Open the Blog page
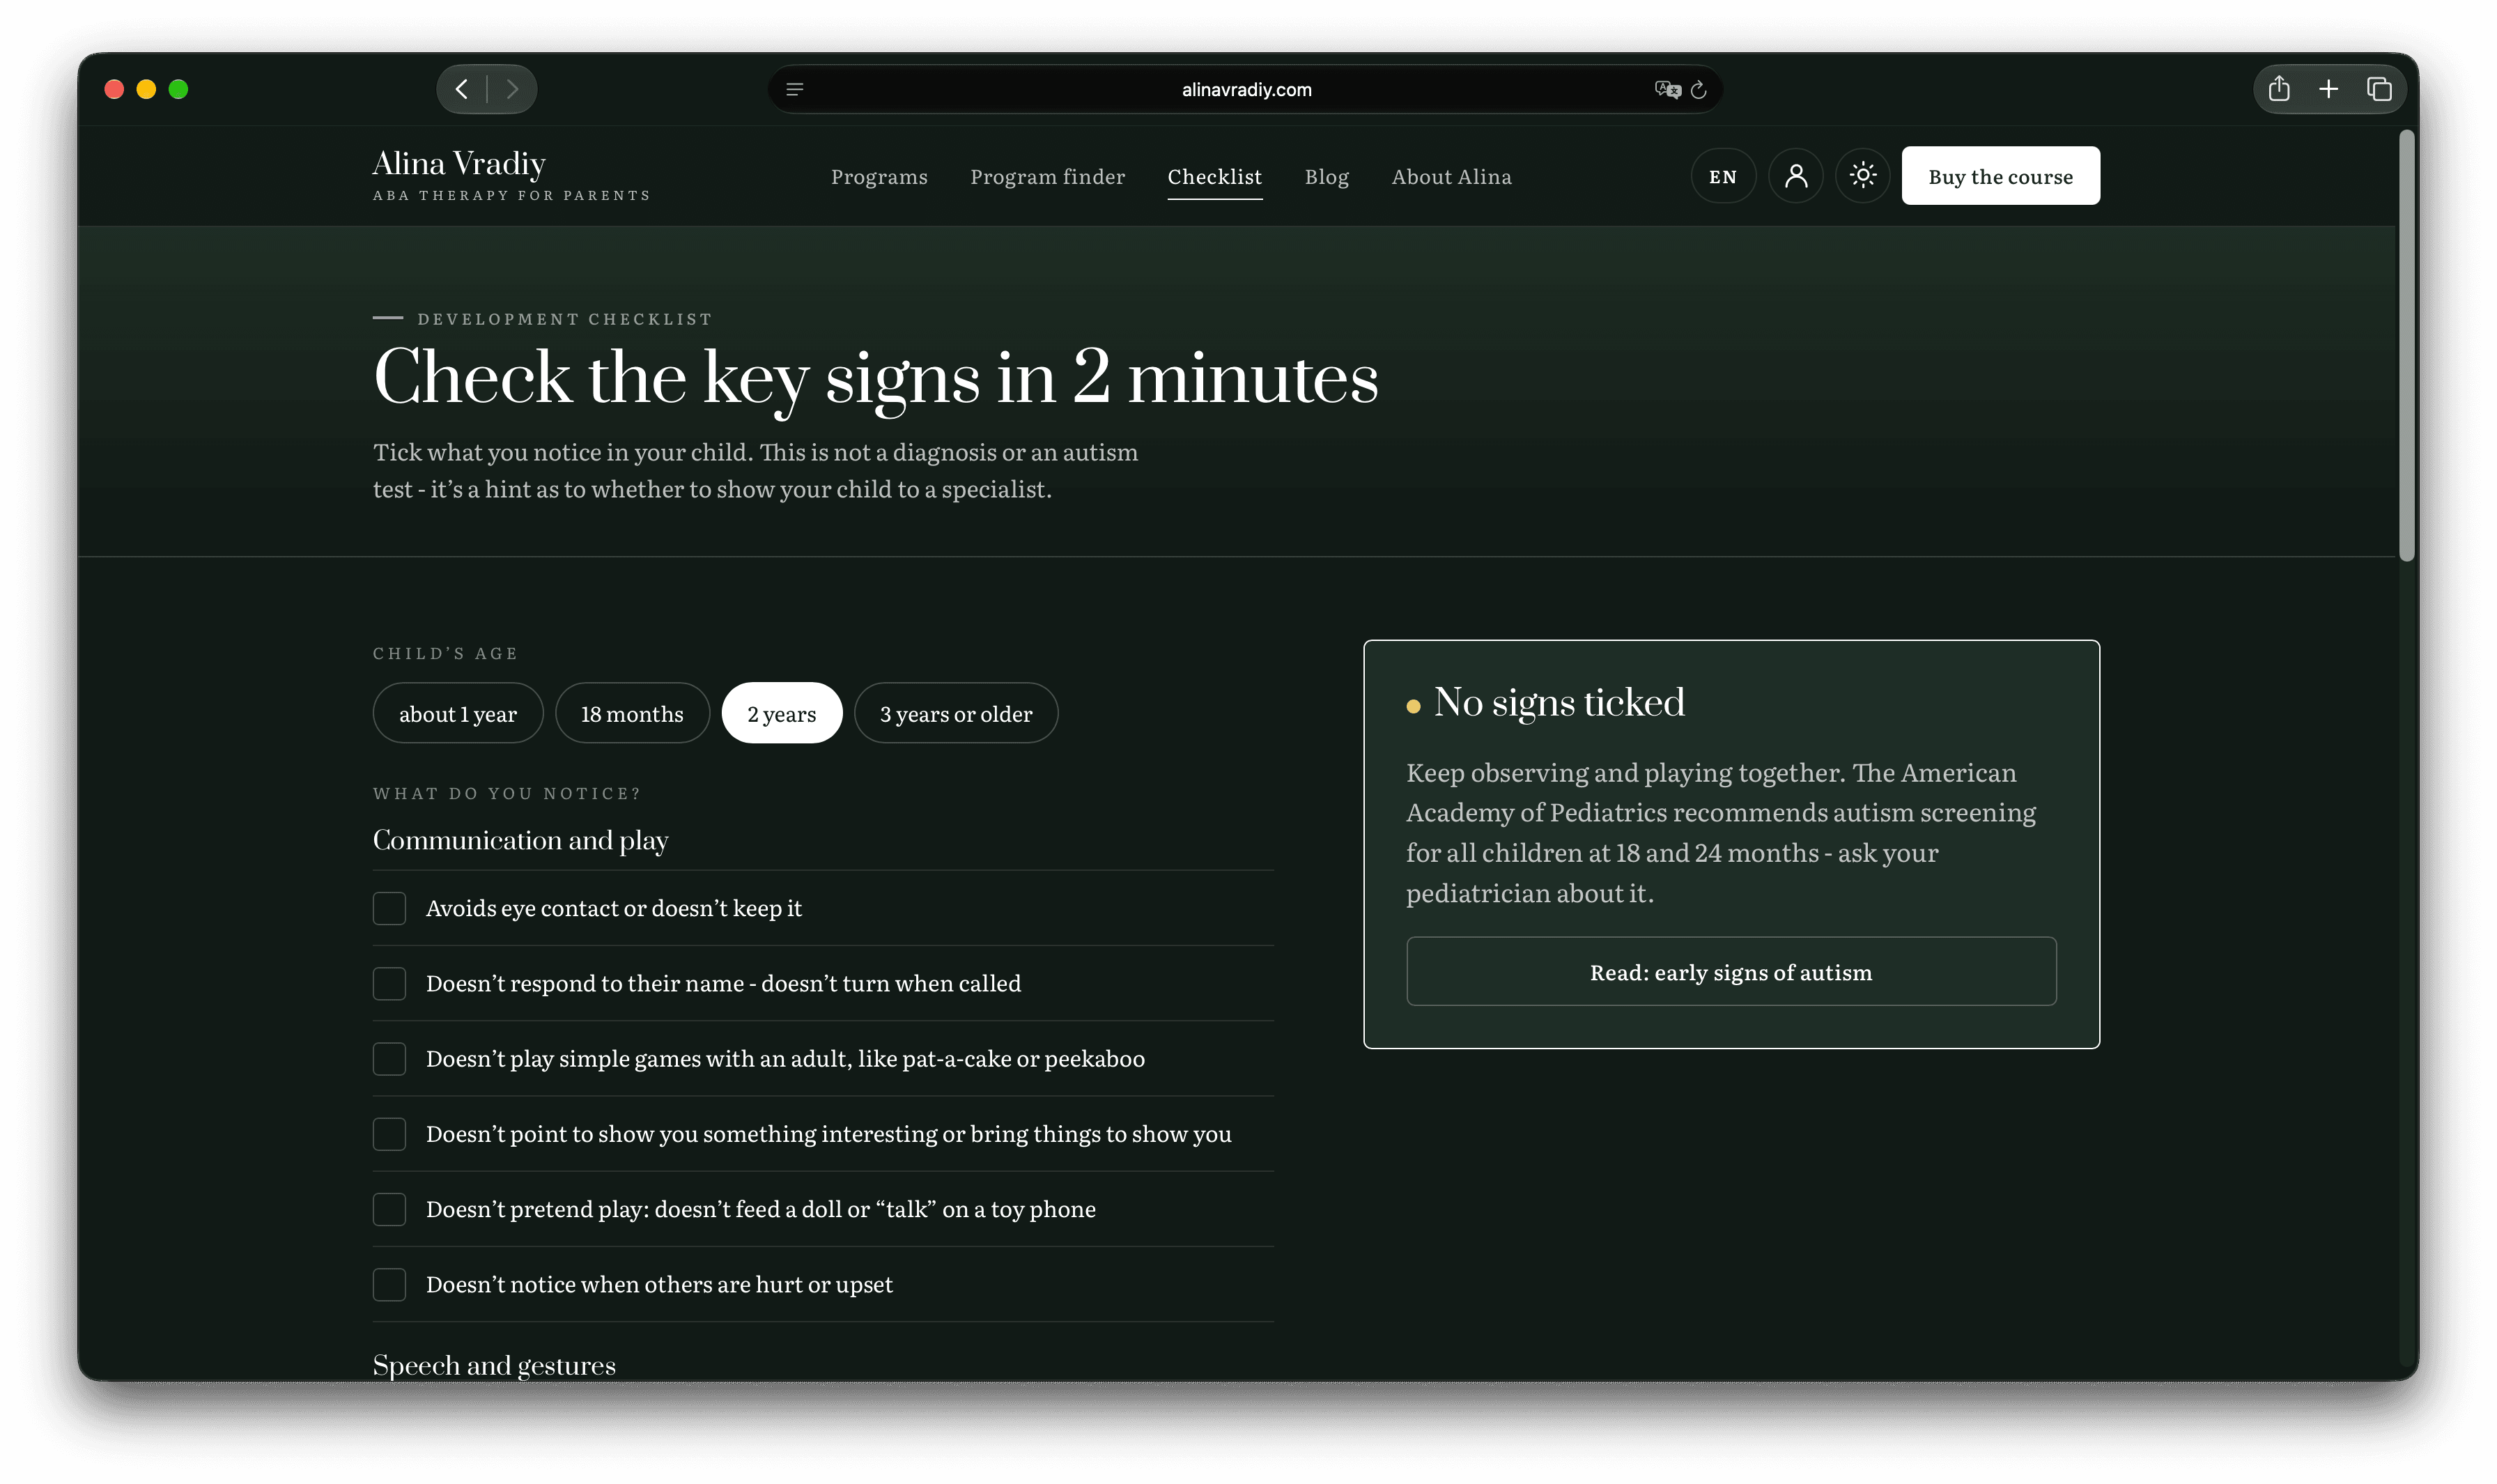The height and width of the screenshot is (1484, 2497). (x=1327, y=177)
